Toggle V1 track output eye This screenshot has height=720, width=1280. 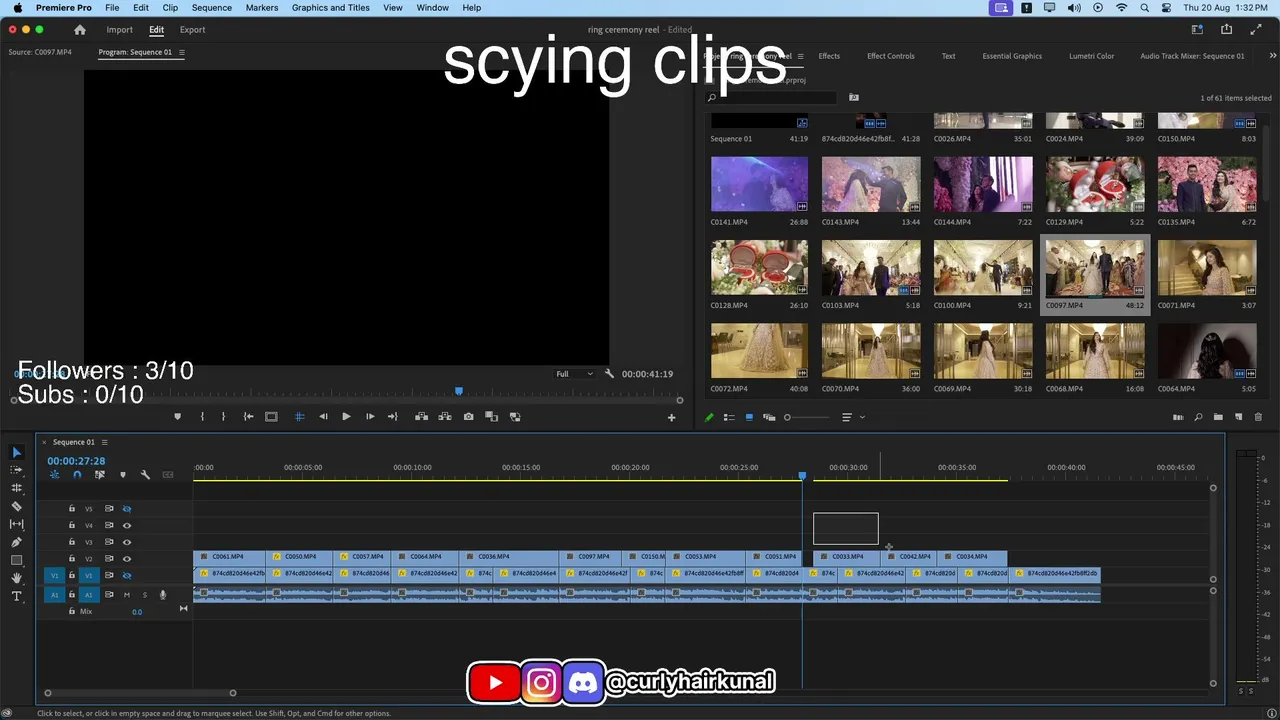click(x=127, y=575)
